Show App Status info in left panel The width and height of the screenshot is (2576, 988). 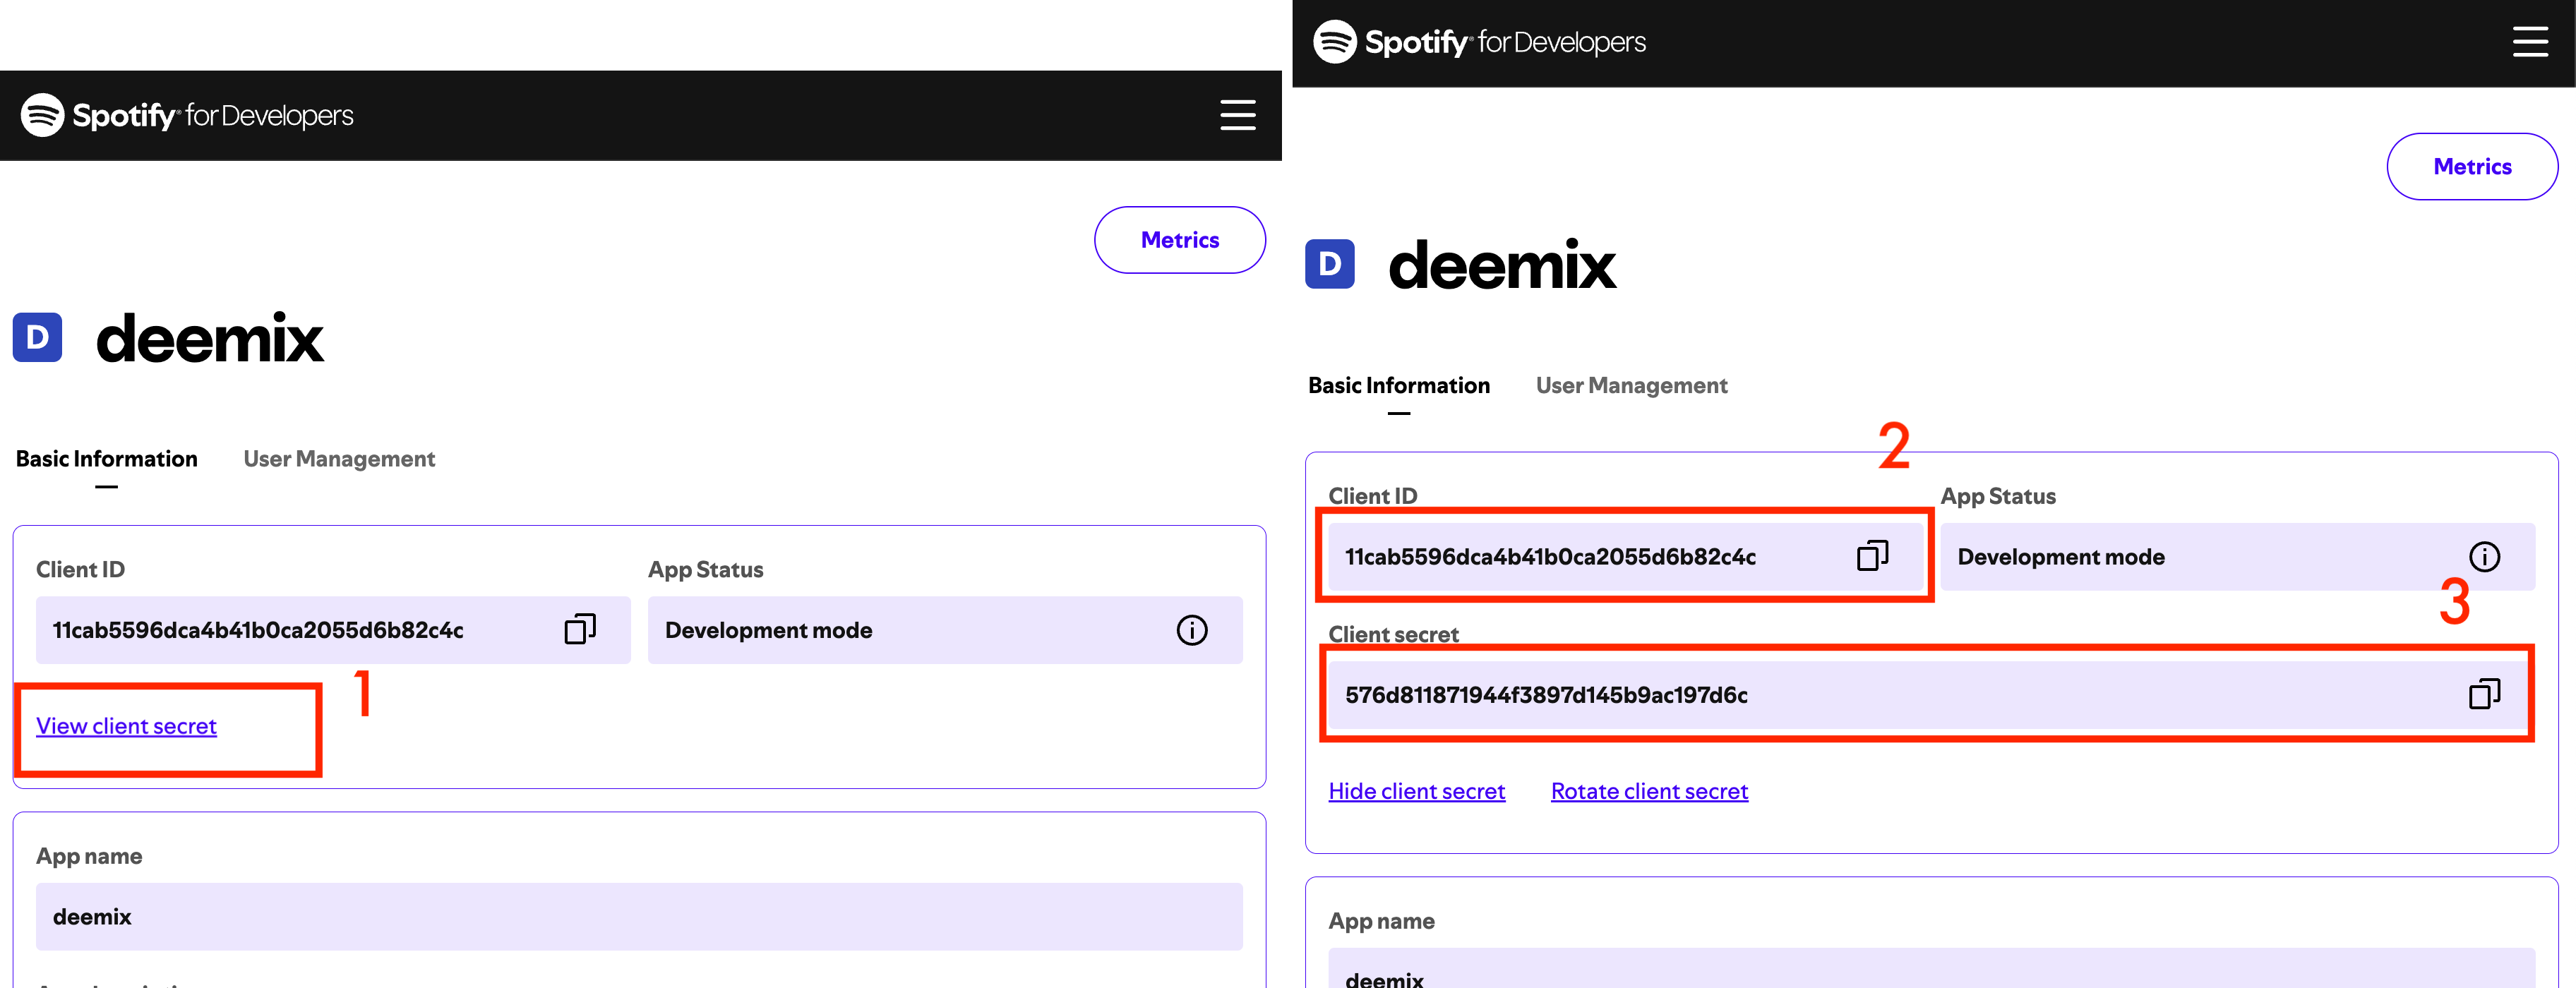click(x=1192, y=630)
